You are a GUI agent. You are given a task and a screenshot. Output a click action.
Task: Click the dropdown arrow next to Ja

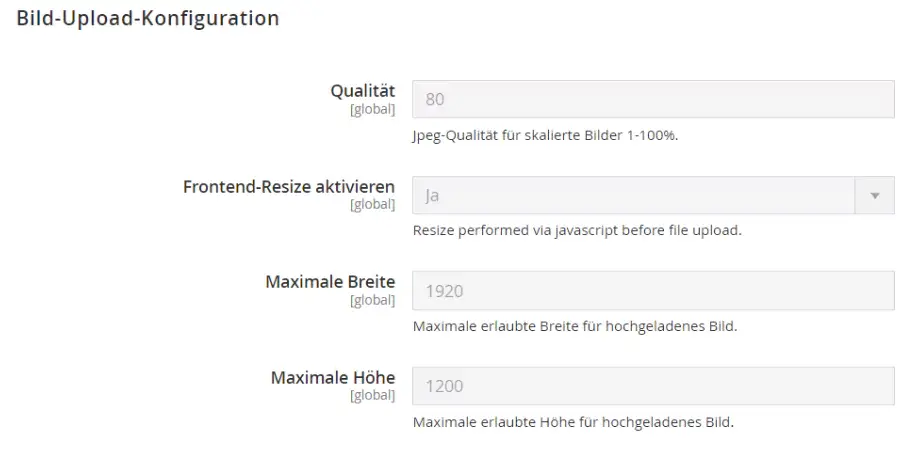coord(875,196)
